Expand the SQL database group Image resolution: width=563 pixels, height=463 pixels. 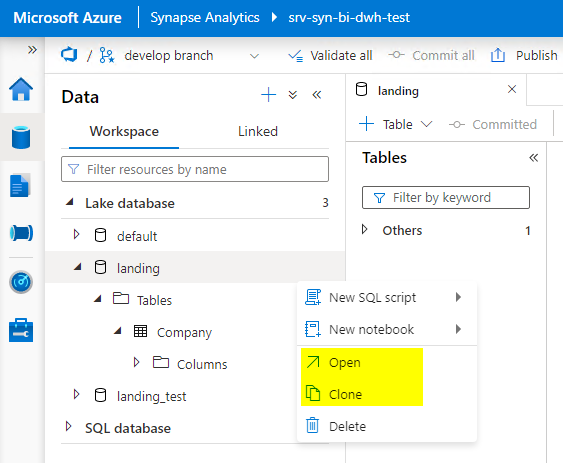pyautogui.click(x=68, y=427)
